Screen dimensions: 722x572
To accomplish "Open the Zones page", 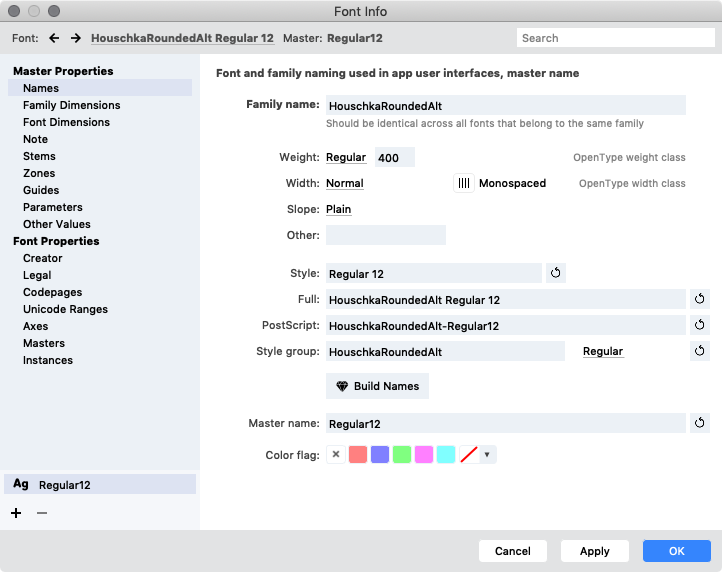I will coord(39,173).
